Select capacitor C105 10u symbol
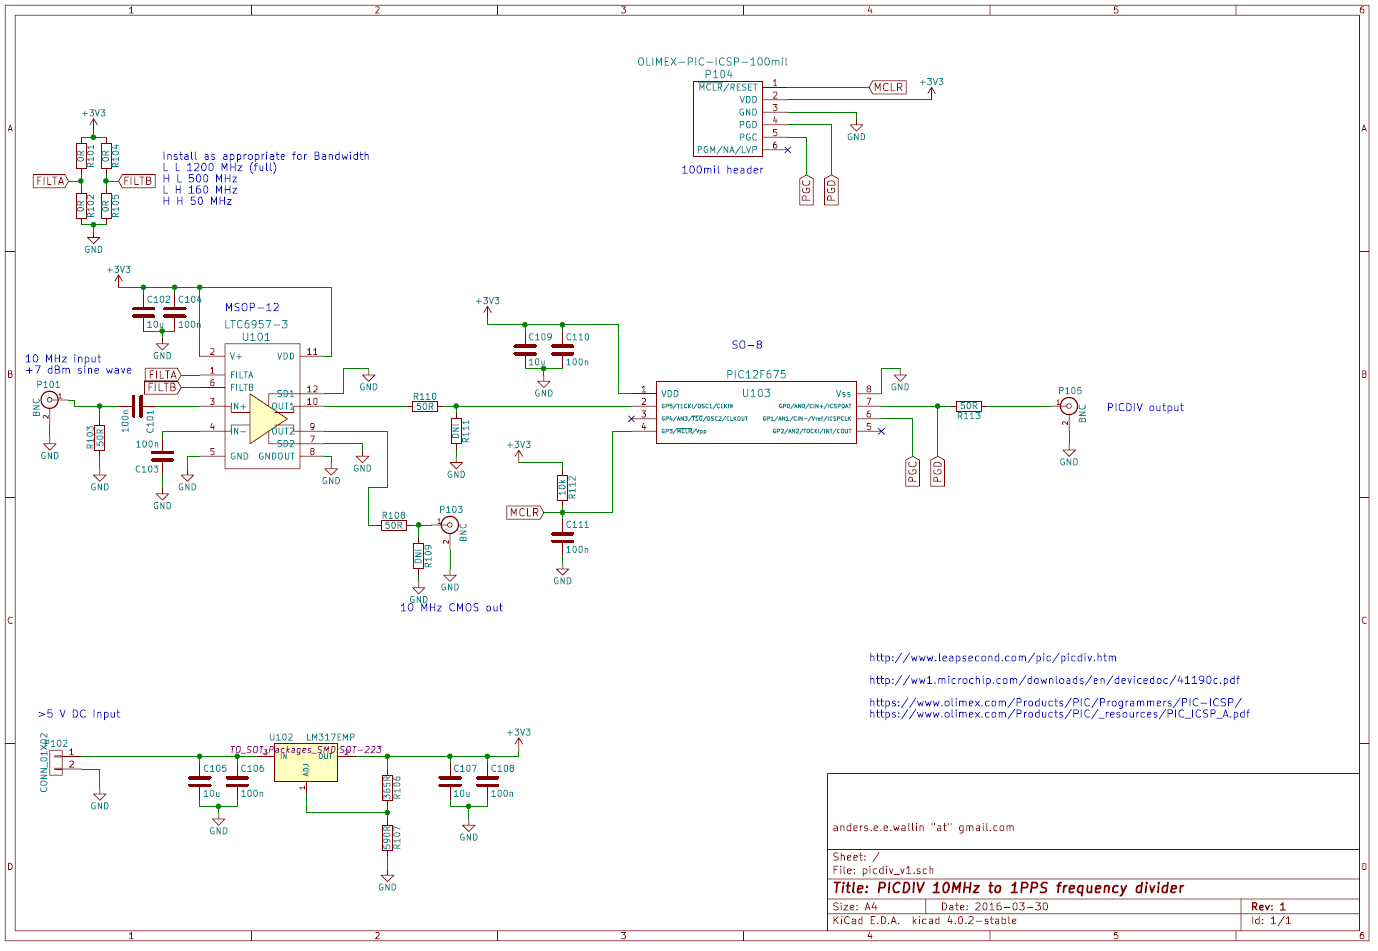 click(199, 781)
